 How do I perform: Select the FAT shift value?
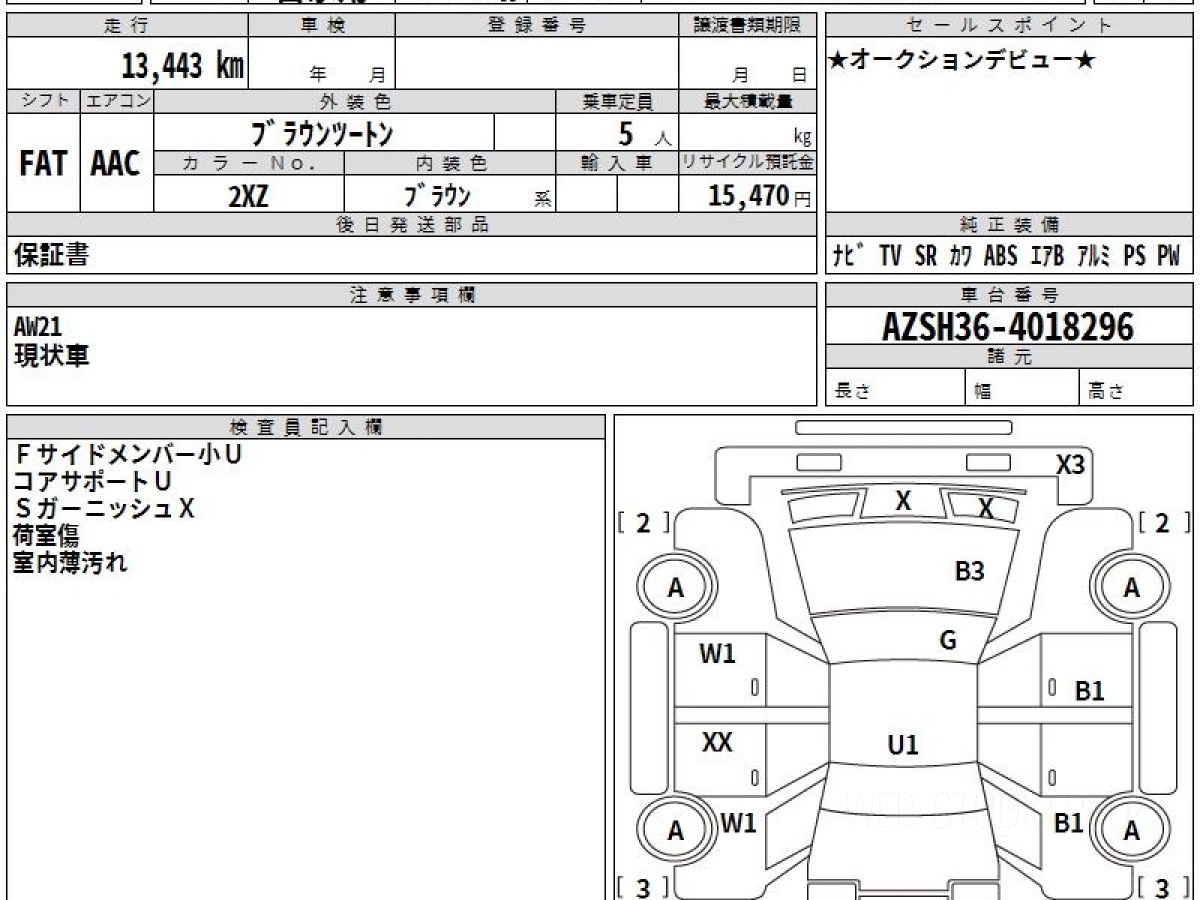(x=43, y=164)
